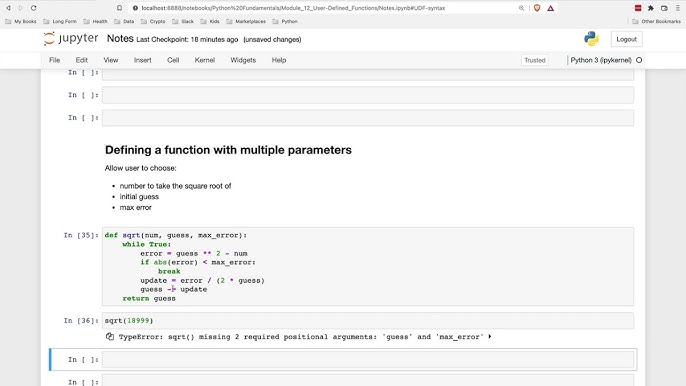Image resolution: width=686 pixels, height=386 pixels.
Task: Open the Widgets menu
Action: (243, 60)
